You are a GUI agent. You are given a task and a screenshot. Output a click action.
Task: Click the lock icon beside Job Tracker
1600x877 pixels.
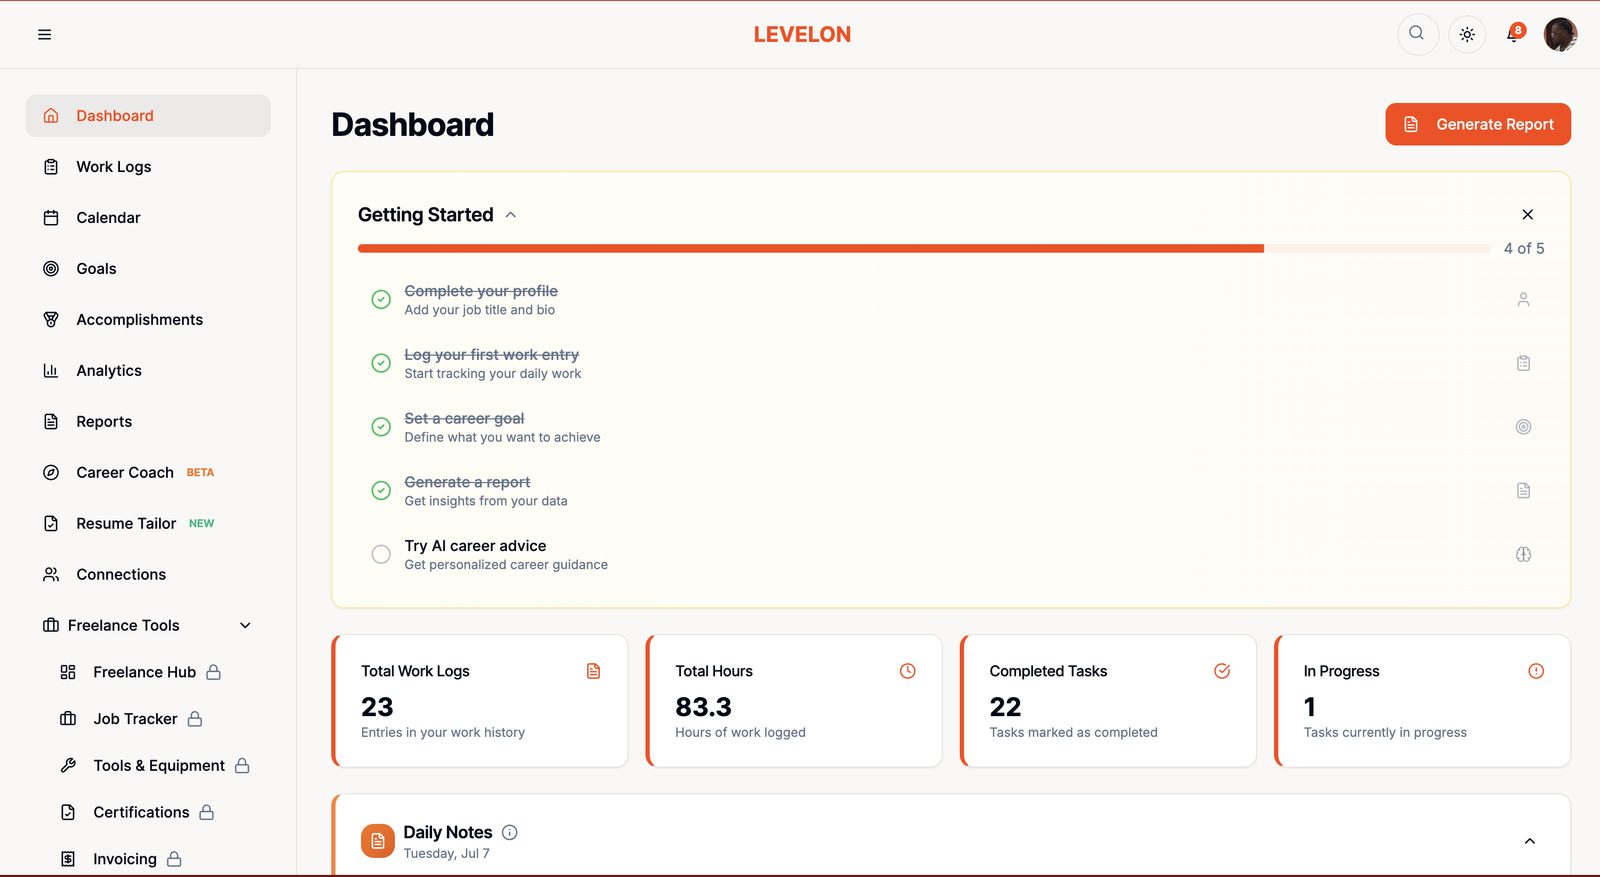(x=195, y=719)
